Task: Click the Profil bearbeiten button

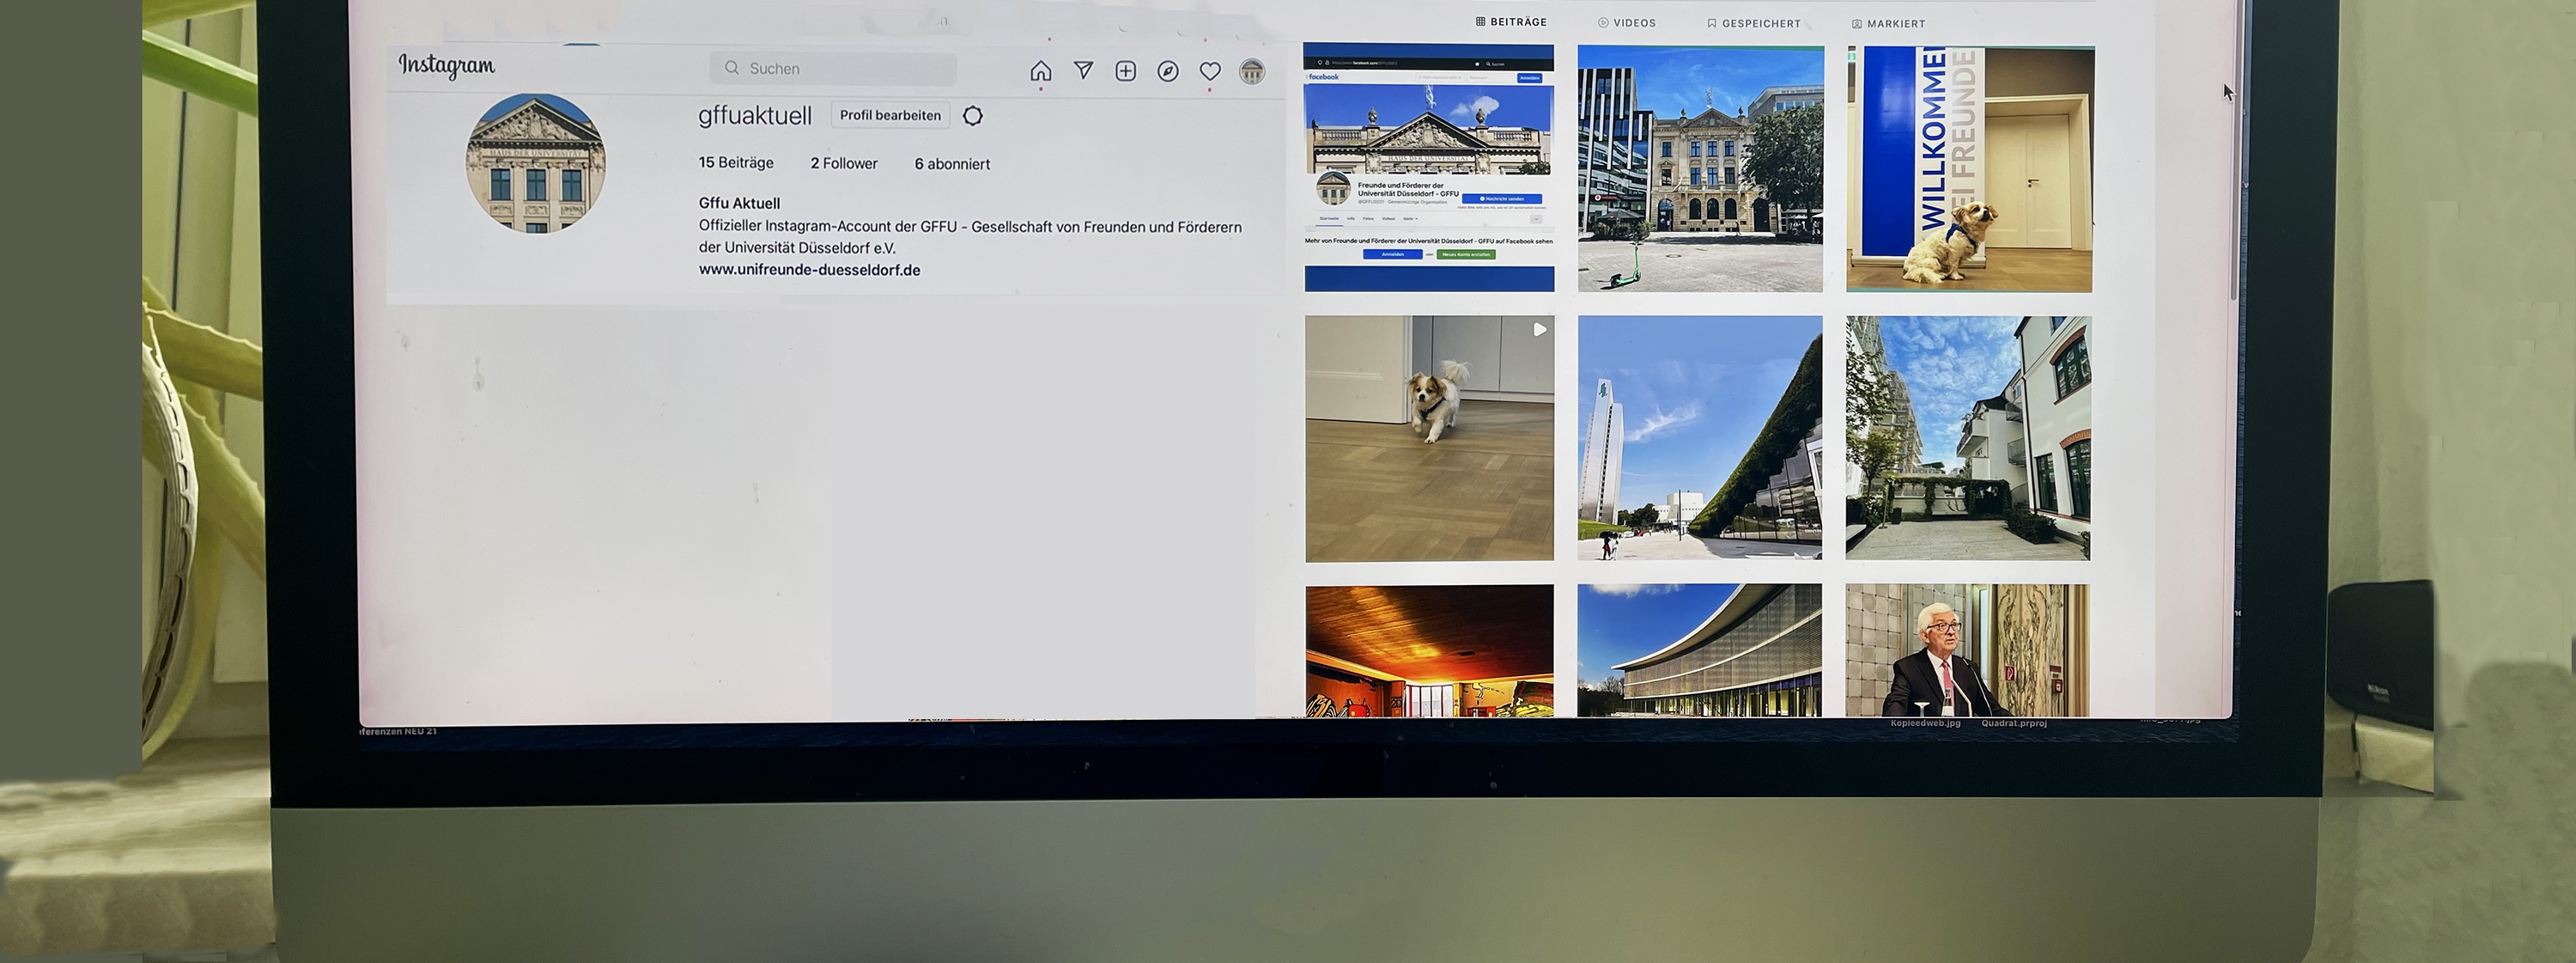Action: [890, 115]
